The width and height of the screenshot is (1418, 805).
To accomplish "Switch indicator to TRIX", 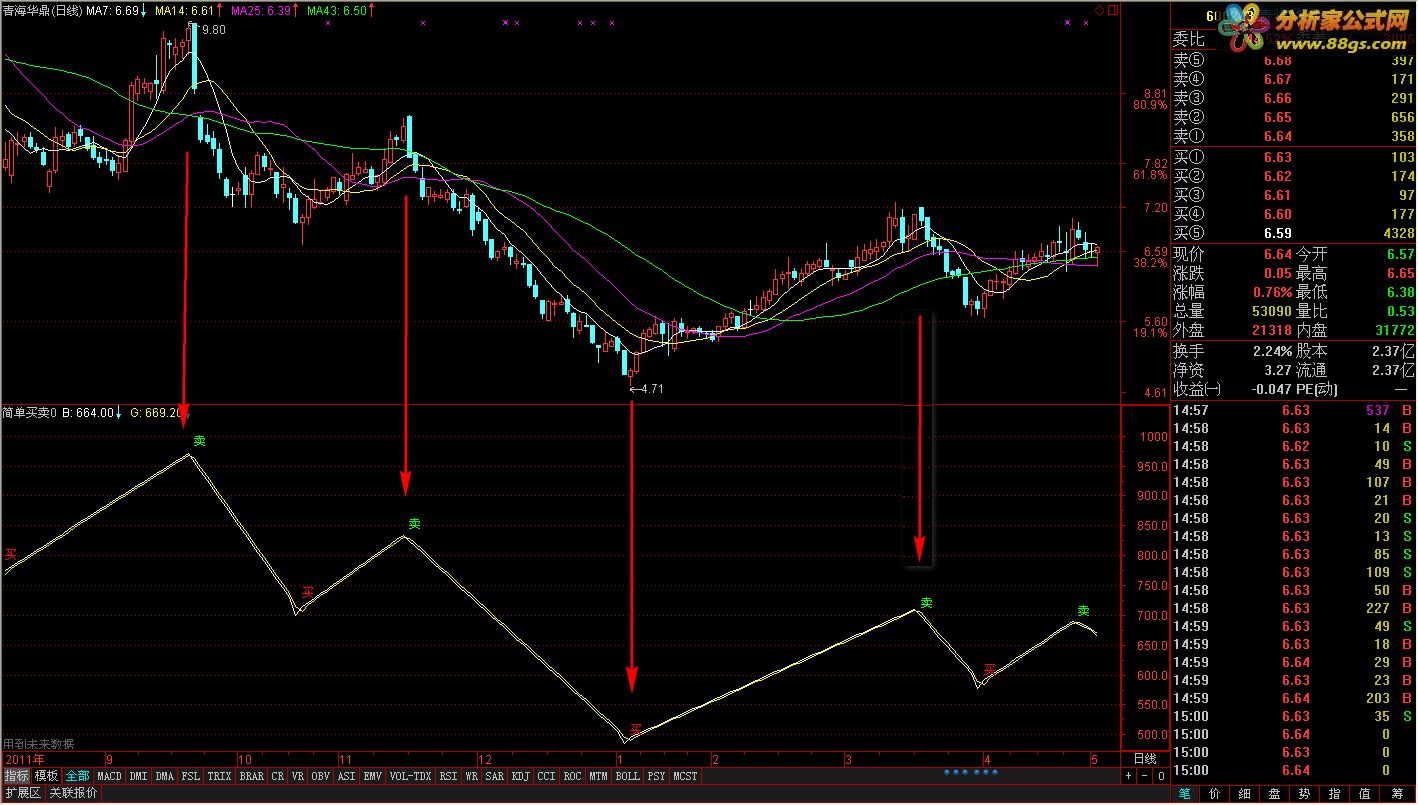I will pyautogui.click(x=220, y=776).
